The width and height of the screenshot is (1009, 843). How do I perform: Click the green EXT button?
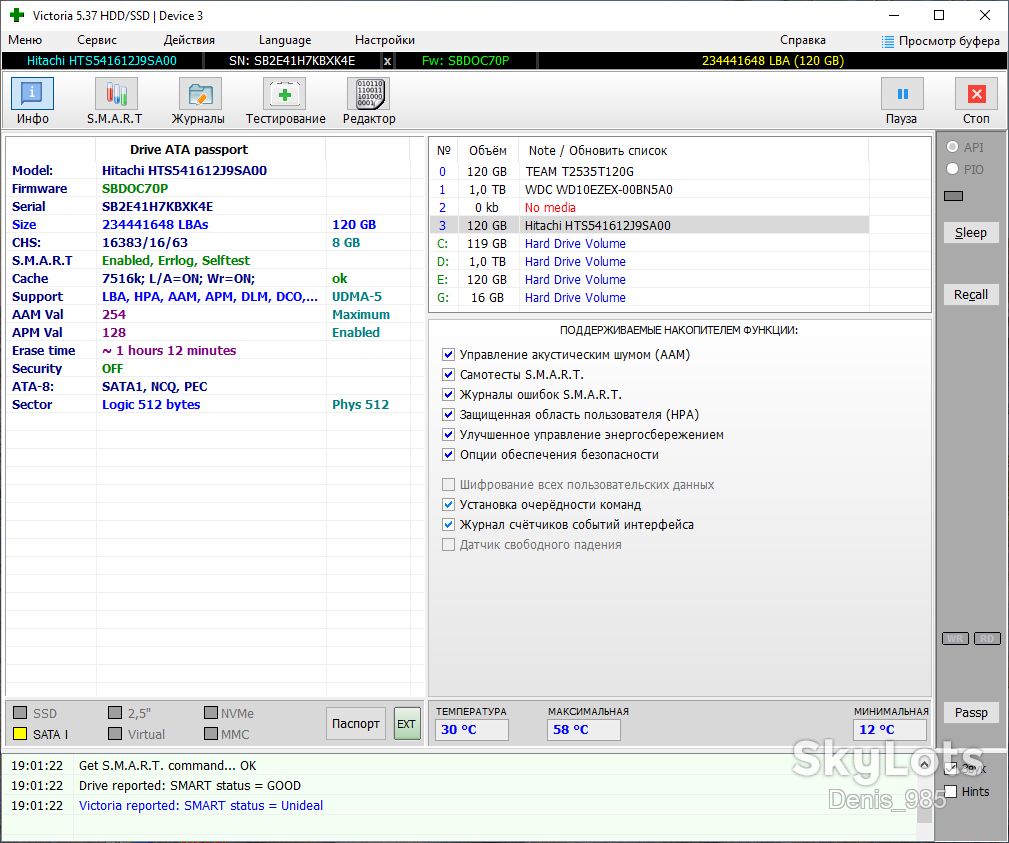(x=407, y=724)
